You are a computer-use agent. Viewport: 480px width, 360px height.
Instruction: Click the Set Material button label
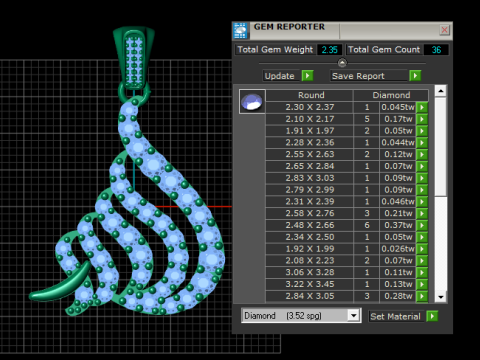(x=395, y=316)
